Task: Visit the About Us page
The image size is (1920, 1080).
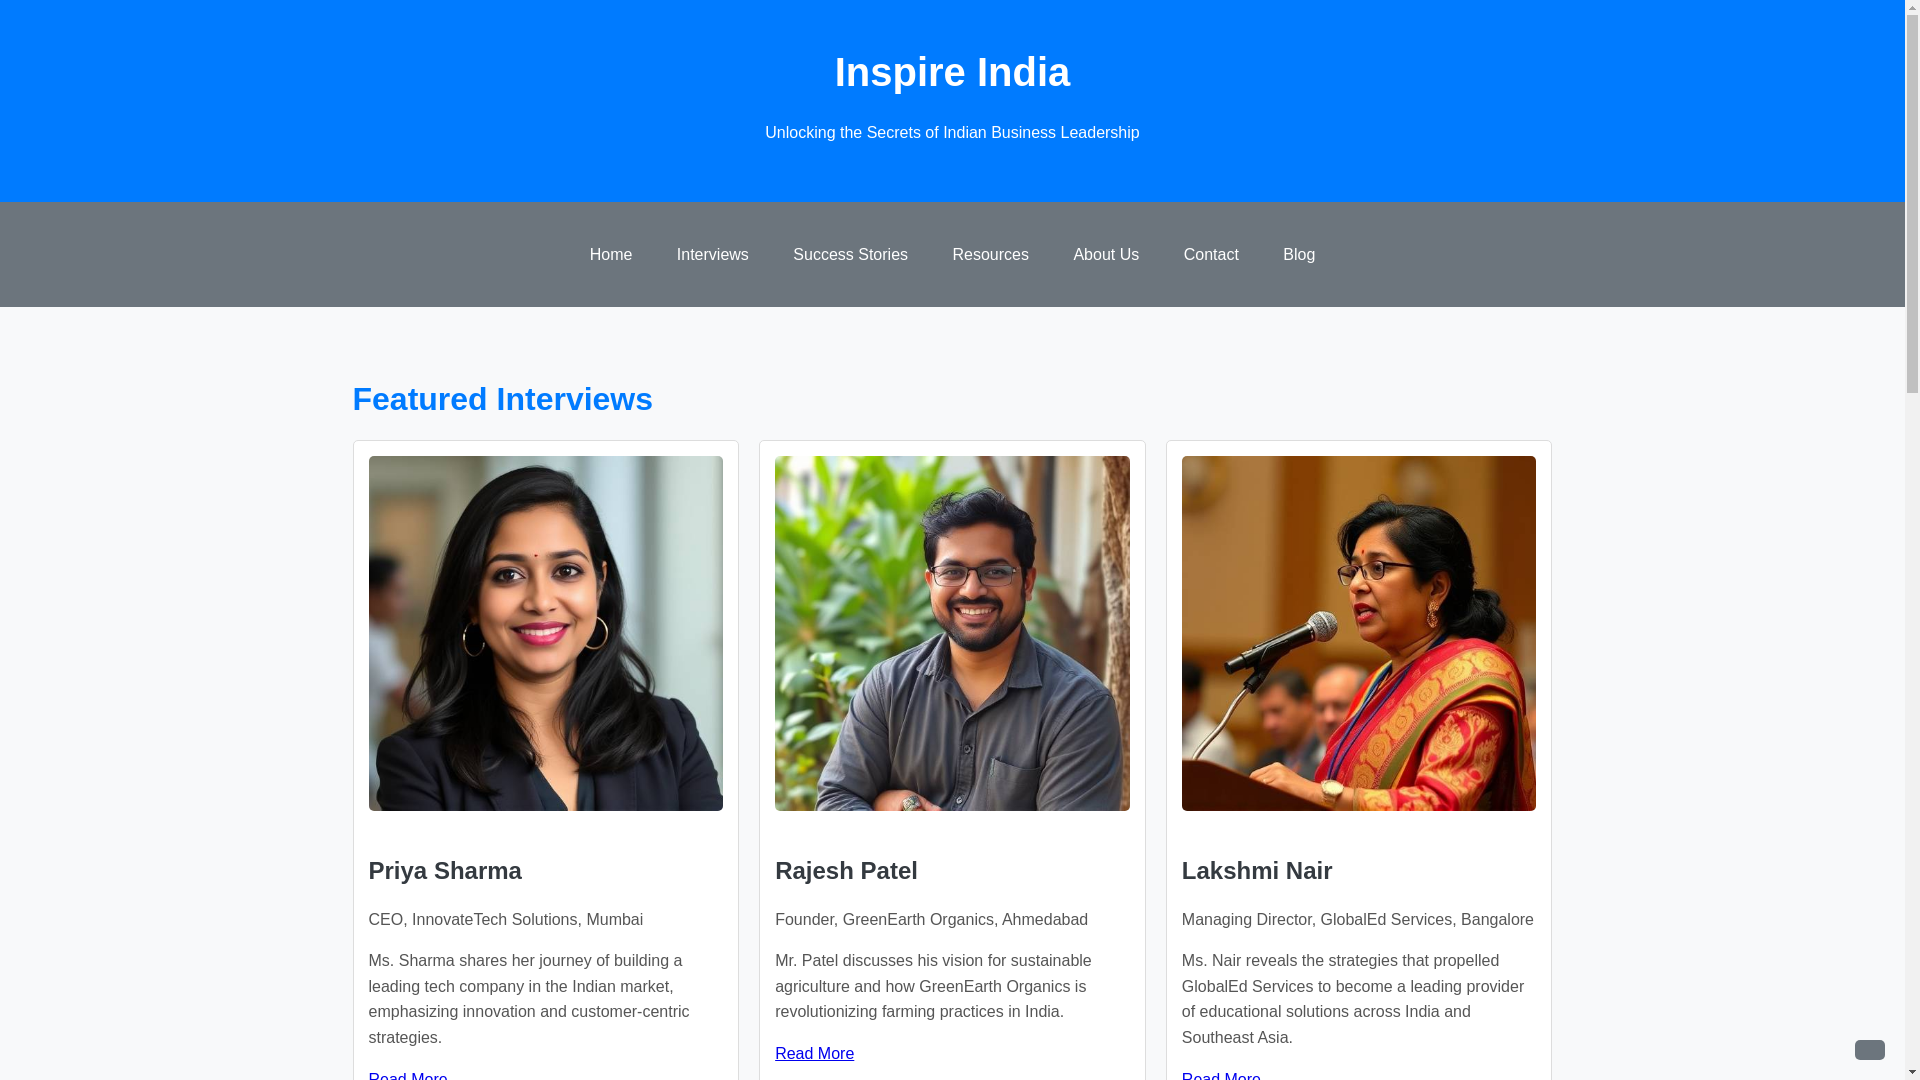Action: pos(1106,255)
